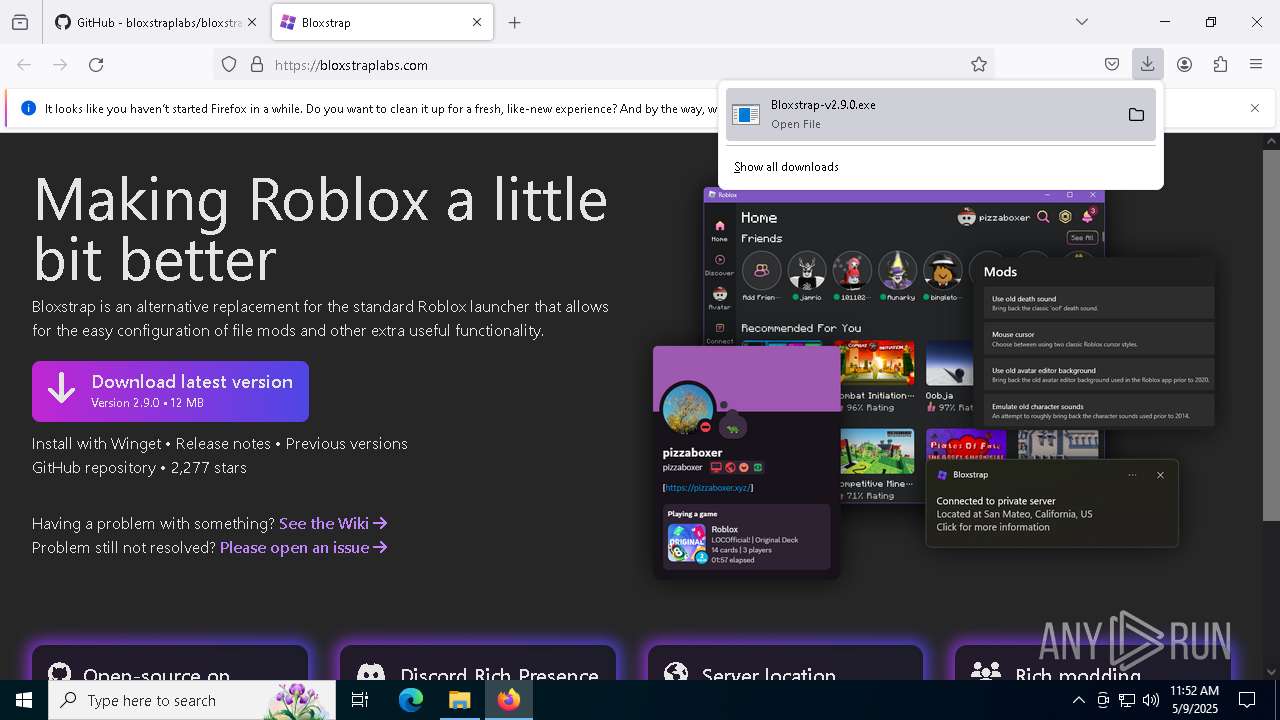Open Task View on taskbar
1280x720 pixels.
[x=360, y=700]
